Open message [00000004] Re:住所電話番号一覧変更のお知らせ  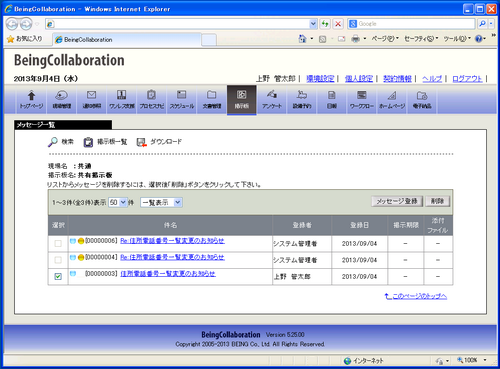point(172,257)
